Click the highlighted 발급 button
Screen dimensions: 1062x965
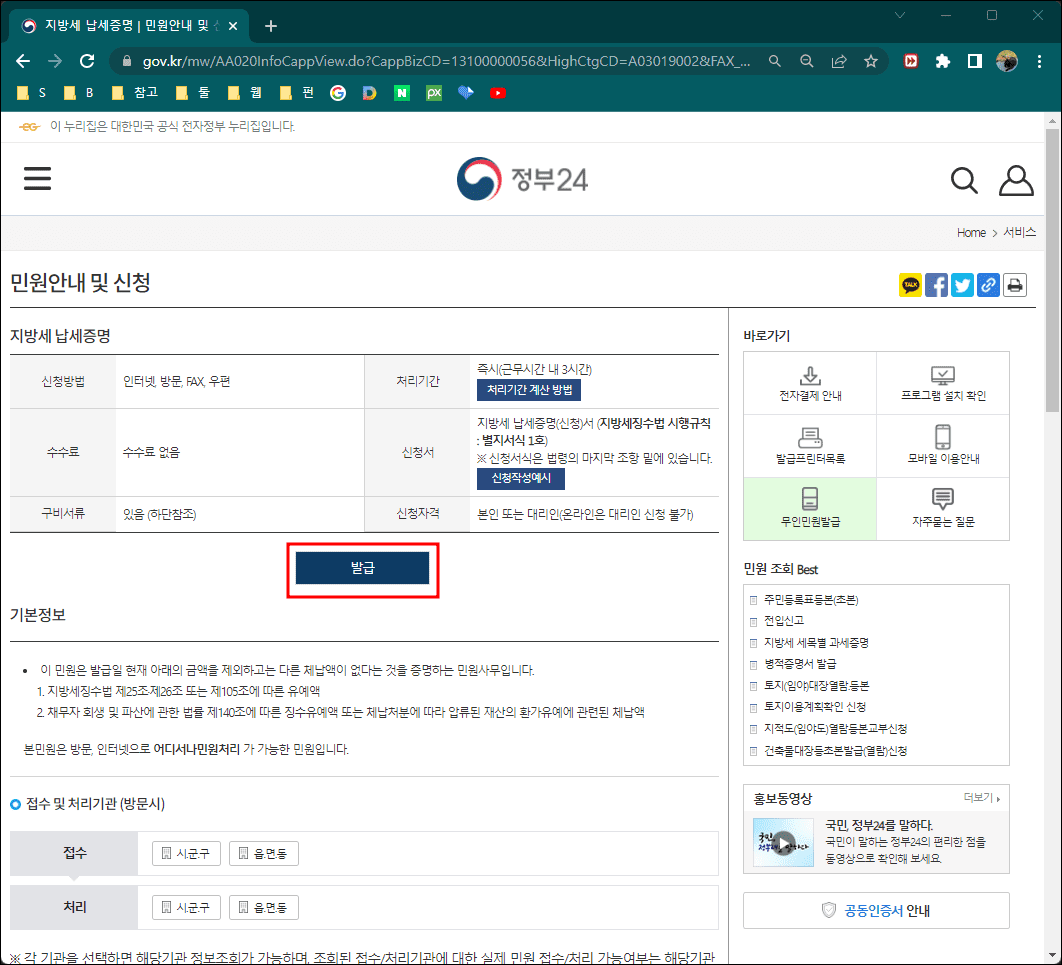coord(363,567)
